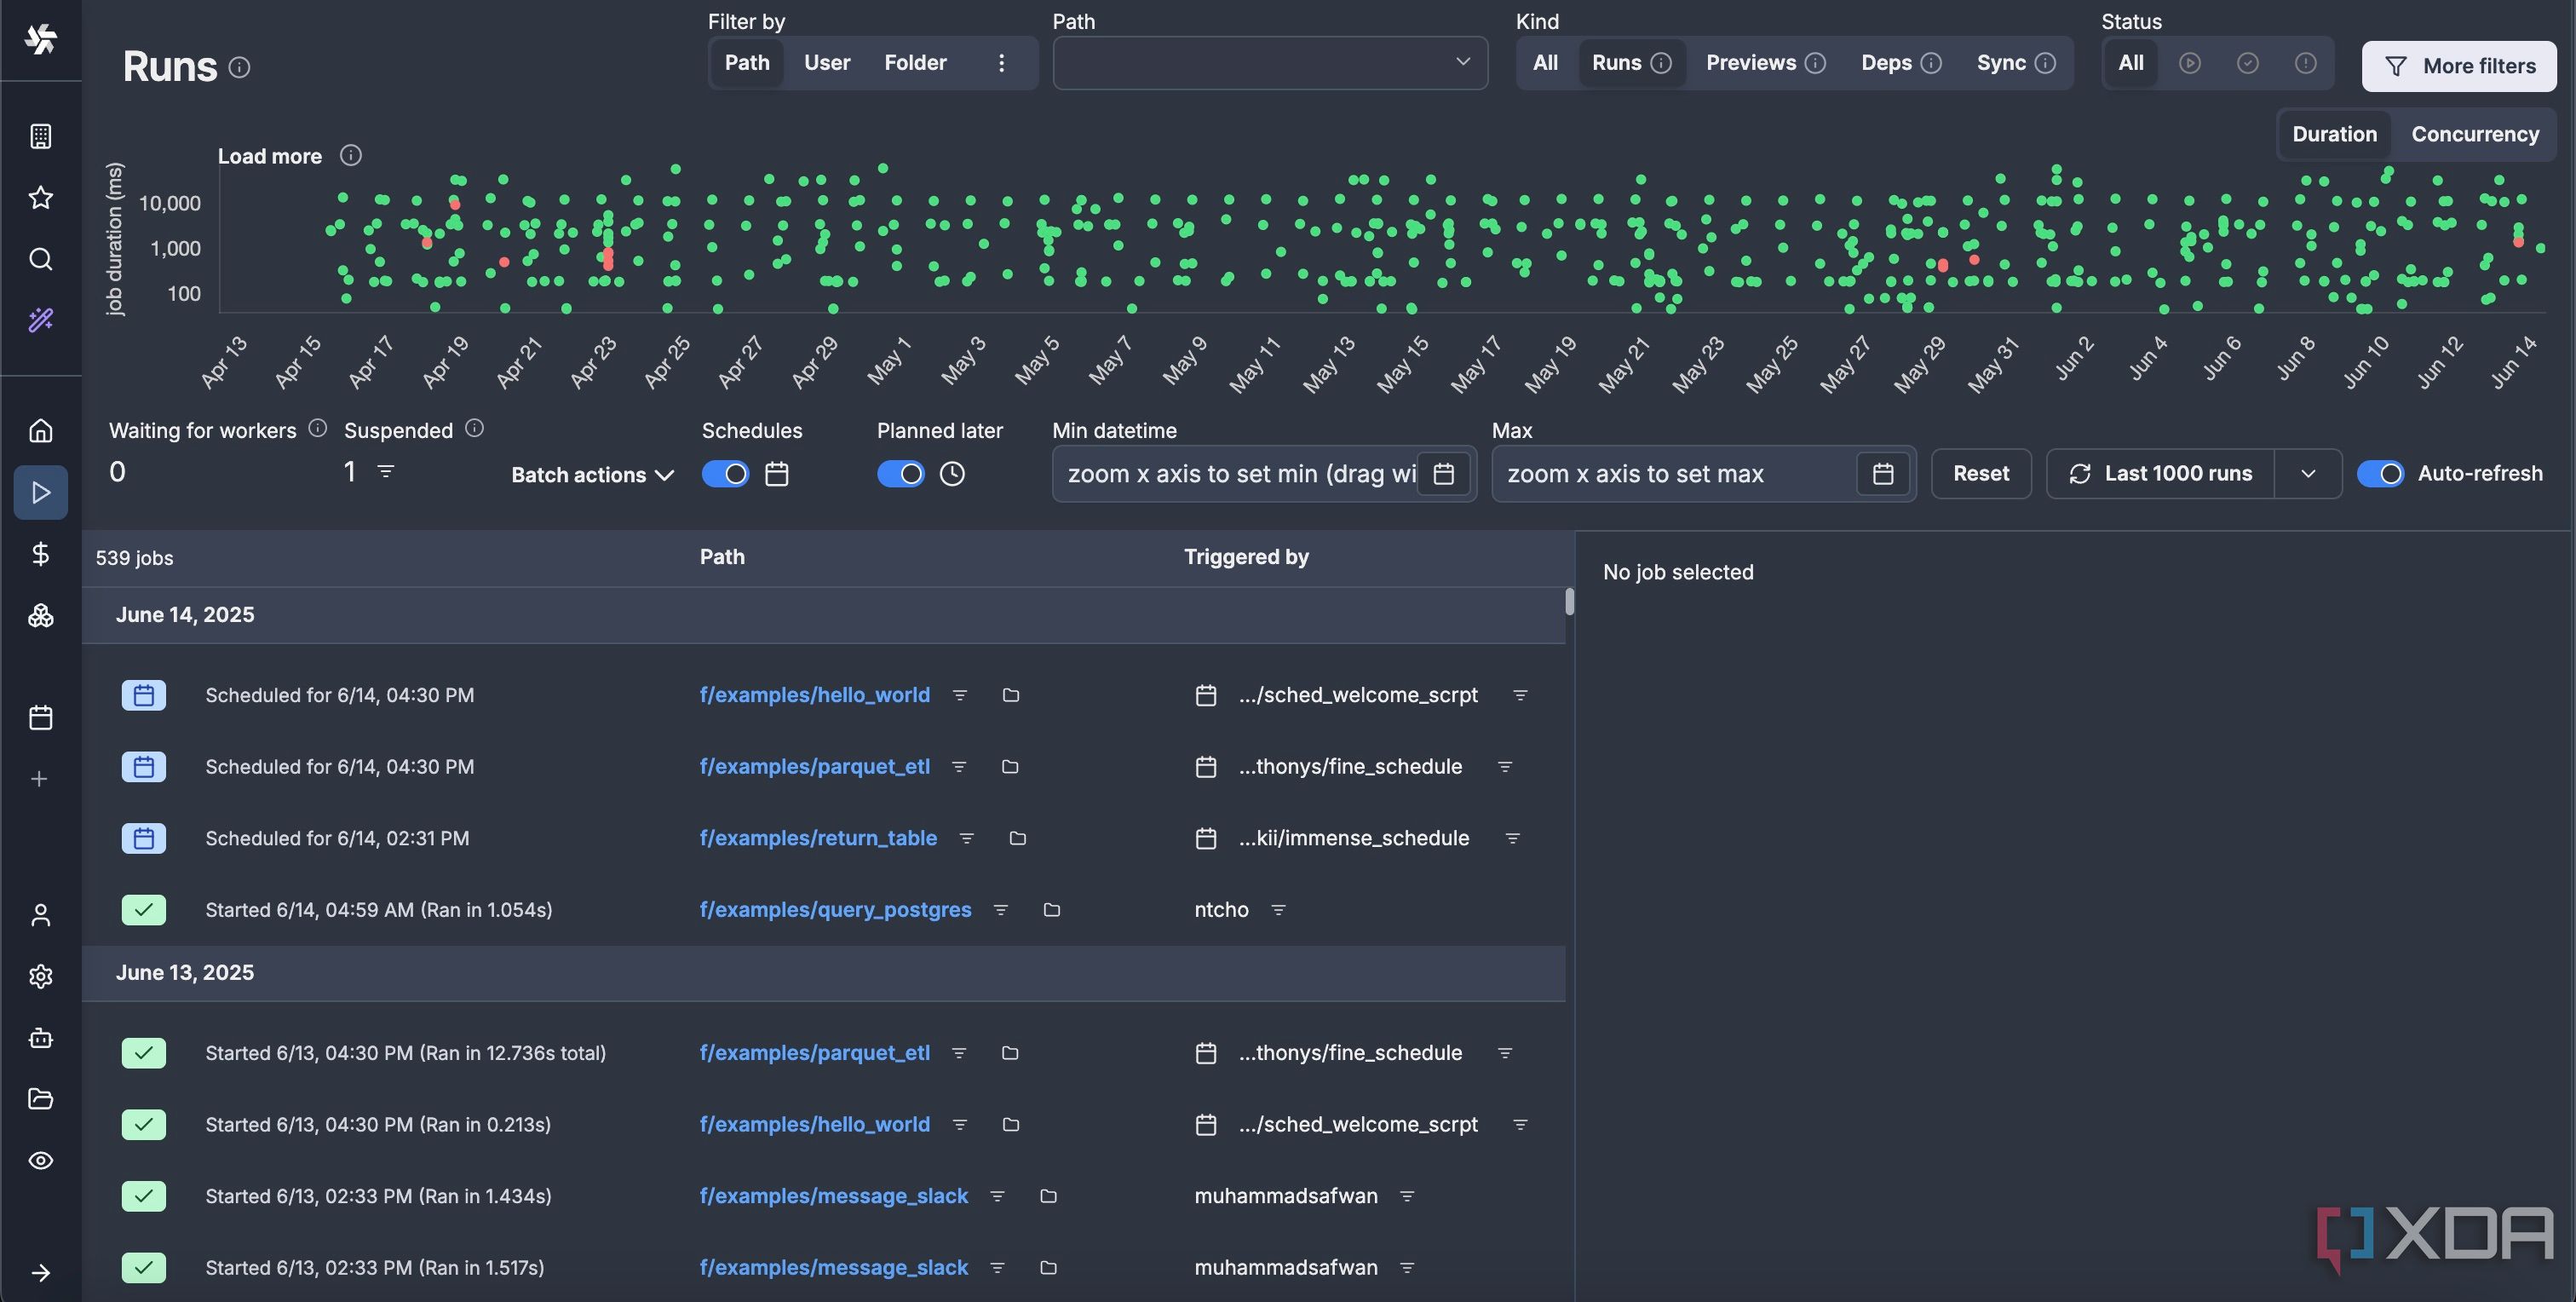Open the Windmill logo home icon
Screen dimensions: 2576x1302
coord(40,39)
